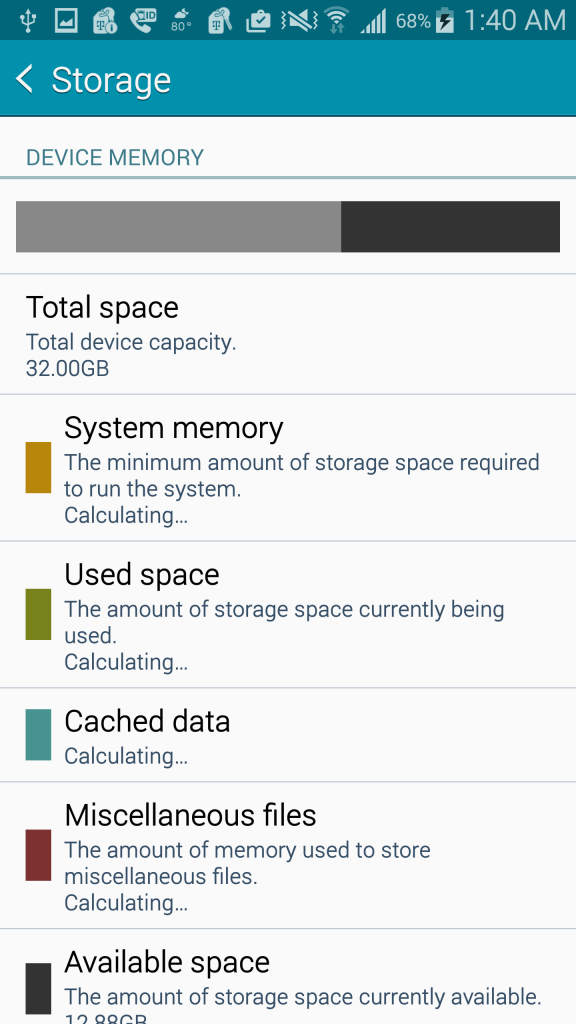The height and width of the screenshot is (1024, 576).
Task: Tap the teal Cached data color swatch
Action: [x=37, y=735]
